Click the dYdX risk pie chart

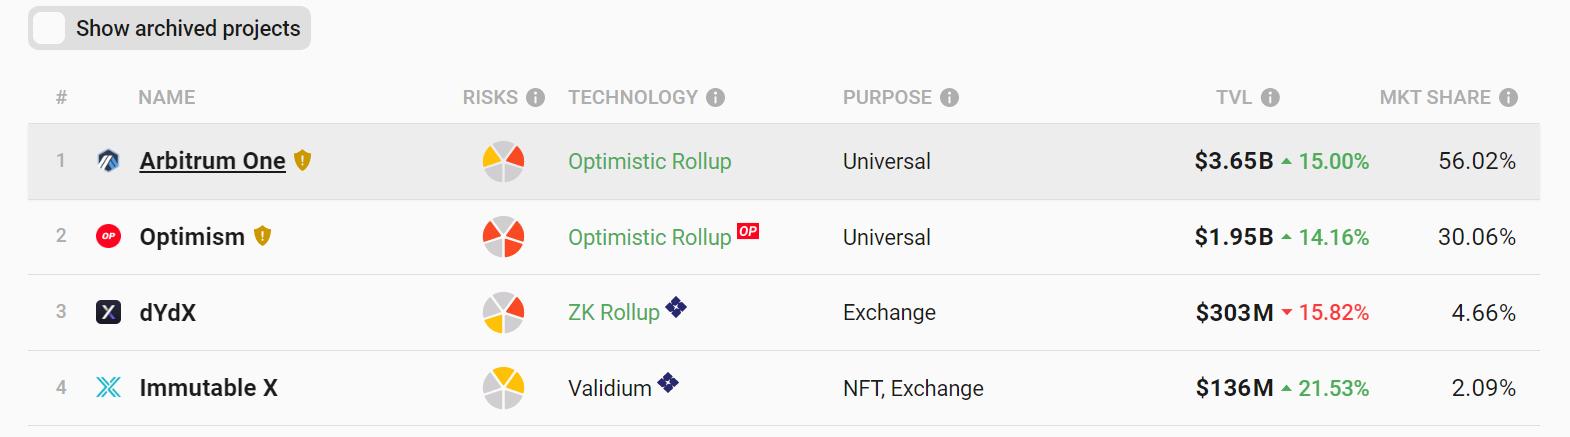coord(503,312)
